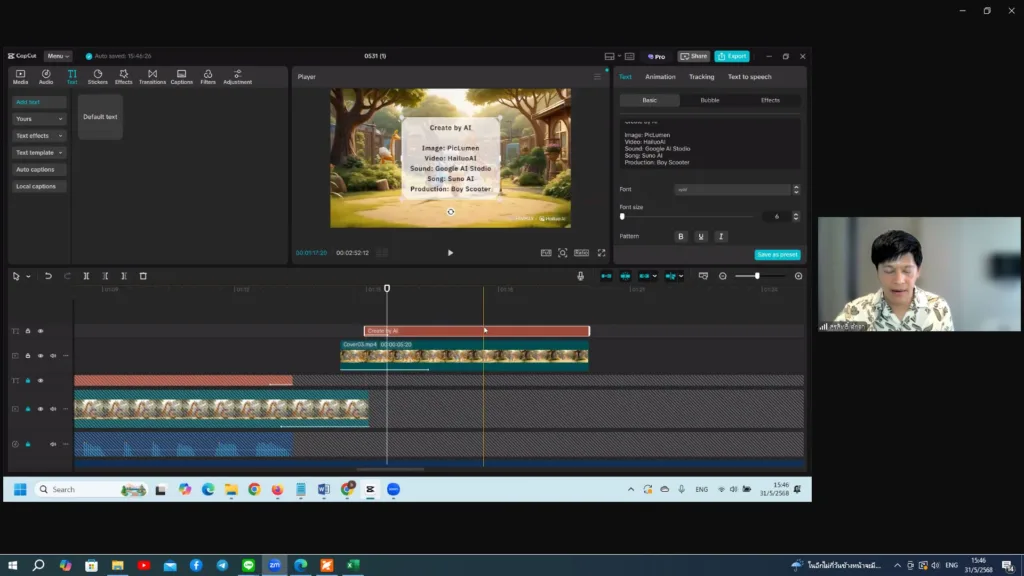The width and height of the screenshot is (1024, 576).
Task: Click the Effects icon in top toolbar
Action: tap(123, 76)
